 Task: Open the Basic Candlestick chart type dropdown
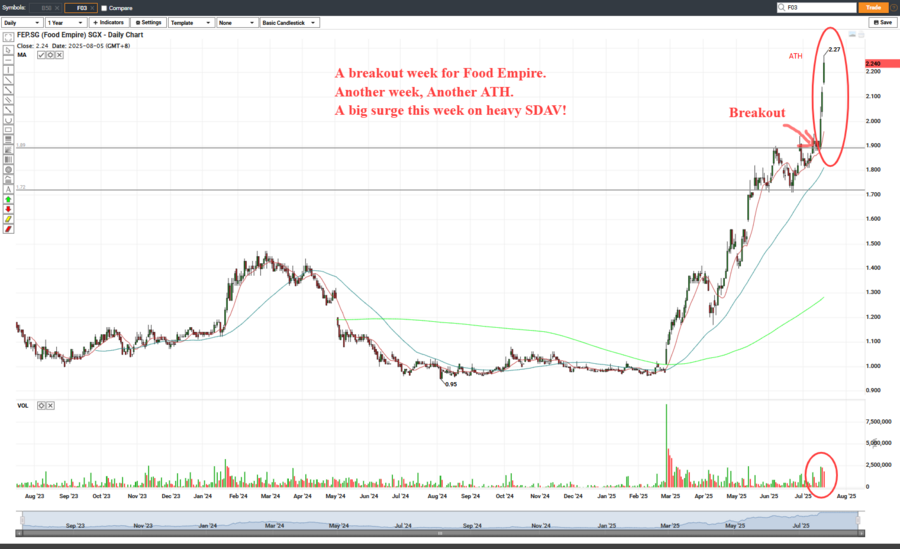290,23
